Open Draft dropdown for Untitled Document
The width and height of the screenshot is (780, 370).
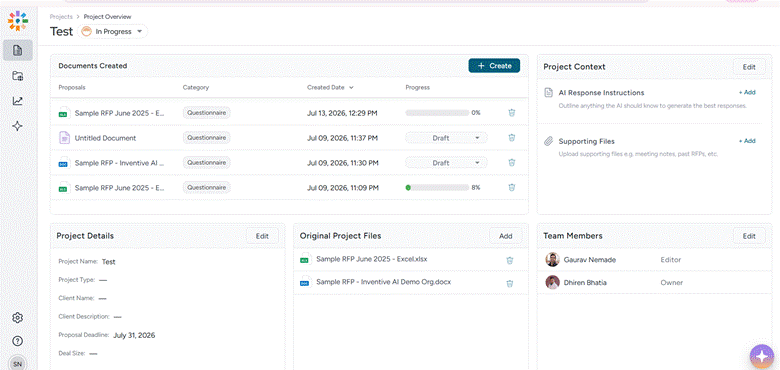point(446,138)
